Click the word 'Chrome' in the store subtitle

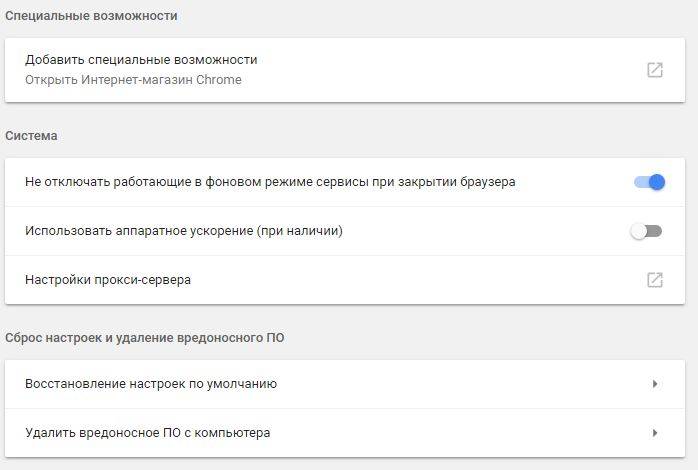pos(219,80)
